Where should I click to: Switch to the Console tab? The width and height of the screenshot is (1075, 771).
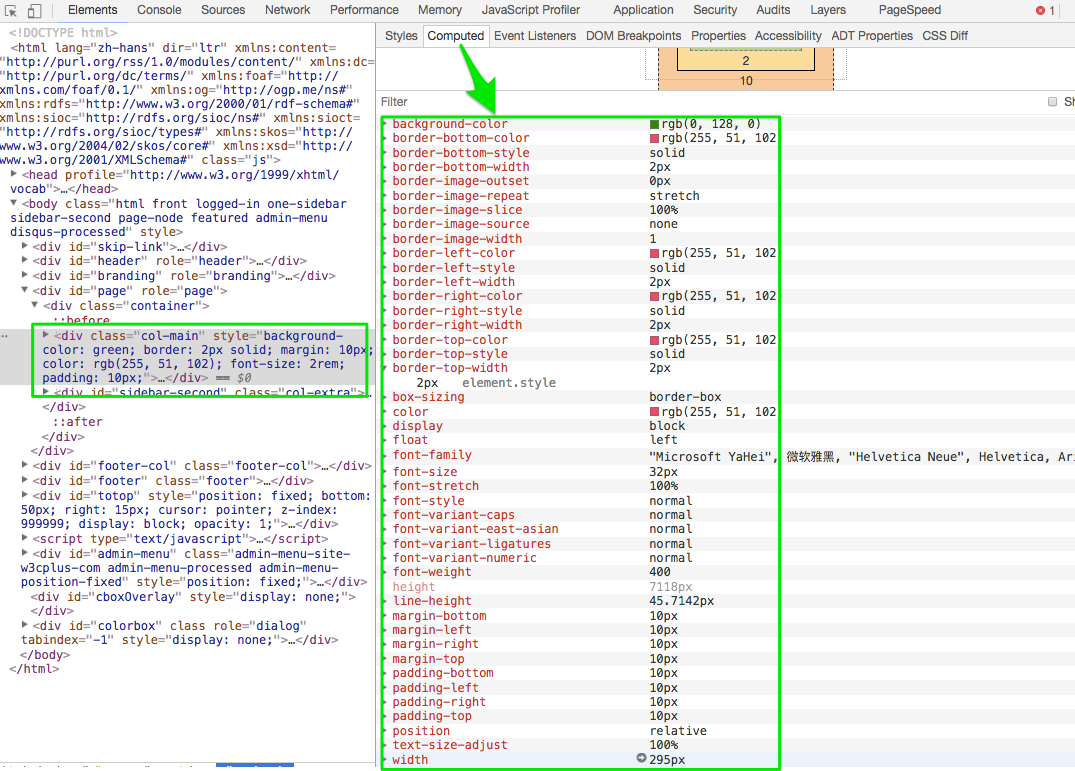tap(159, 10)
